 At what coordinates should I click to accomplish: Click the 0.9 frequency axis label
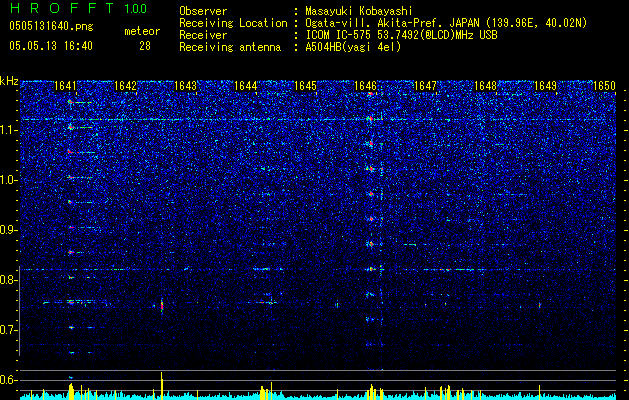tap(8, 230)
